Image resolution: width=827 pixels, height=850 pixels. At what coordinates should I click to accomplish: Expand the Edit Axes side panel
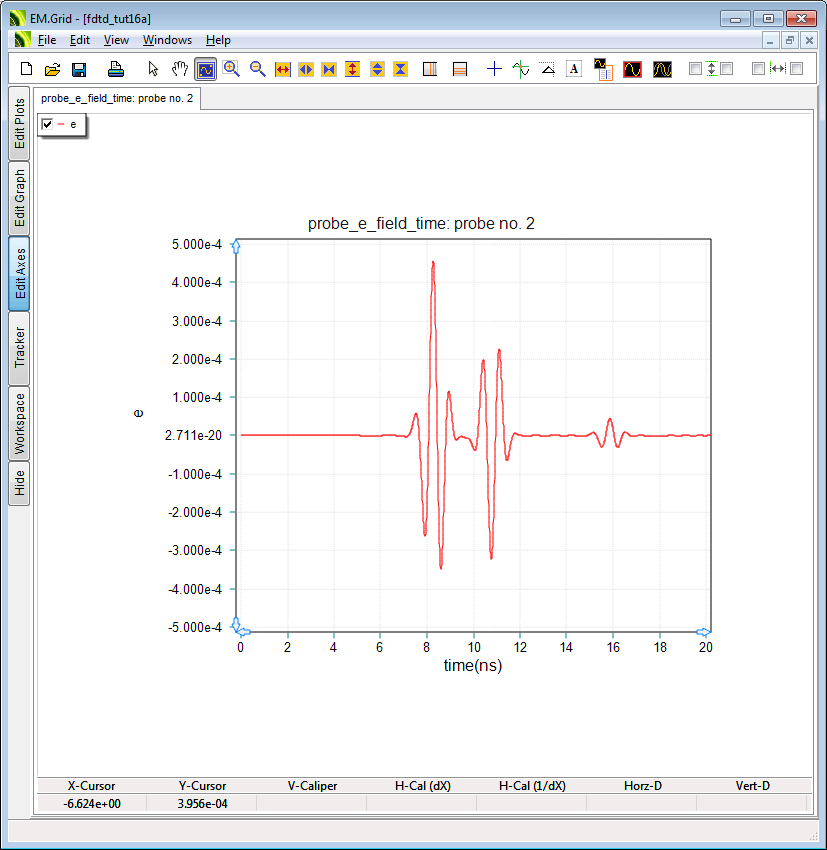click(19, 274)
